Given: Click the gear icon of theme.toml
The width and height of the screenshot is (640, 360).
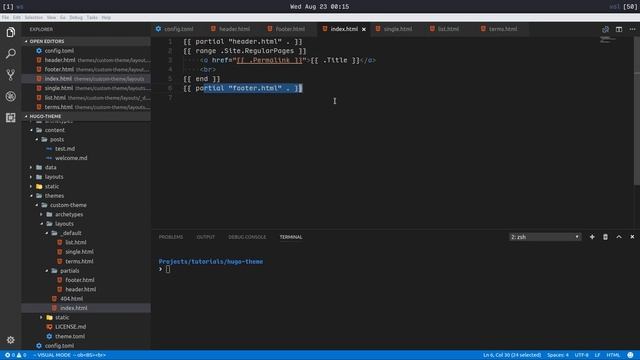Looking at the screenshot, I should point(49,336).
